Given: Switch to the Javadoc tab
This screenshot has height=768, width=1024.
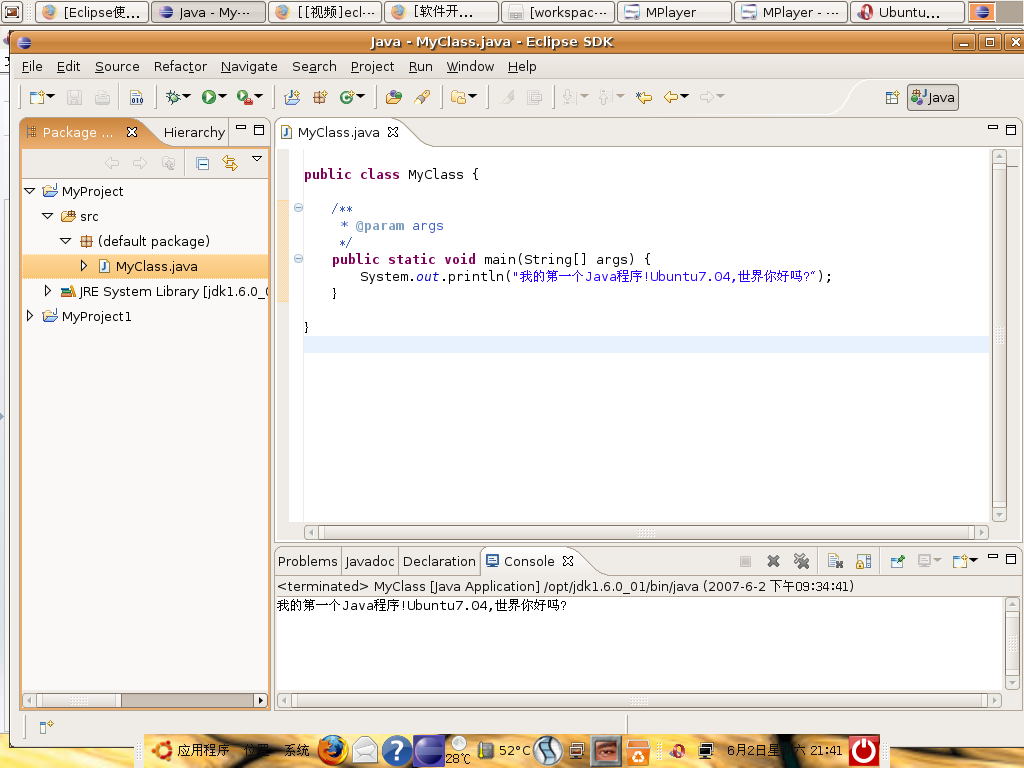Looking at the screenshot, I should [x=370, y=561].
